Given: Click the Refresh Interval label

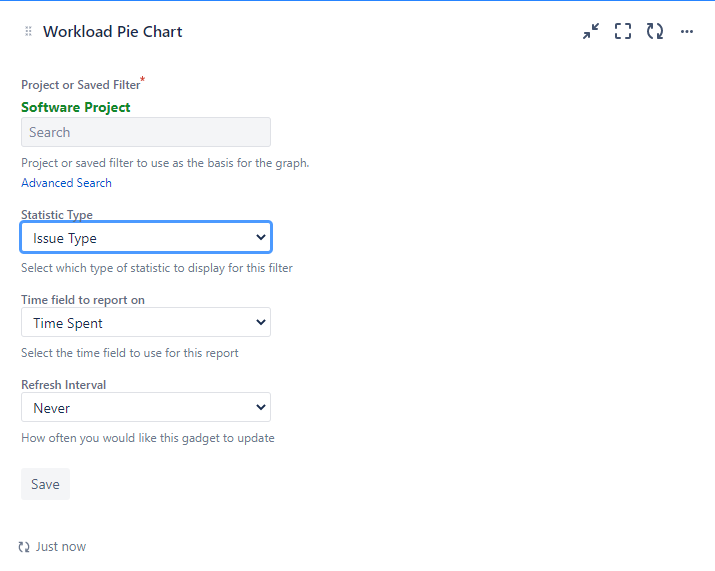Looking at the screenshot, I should (x=63, y=385).
